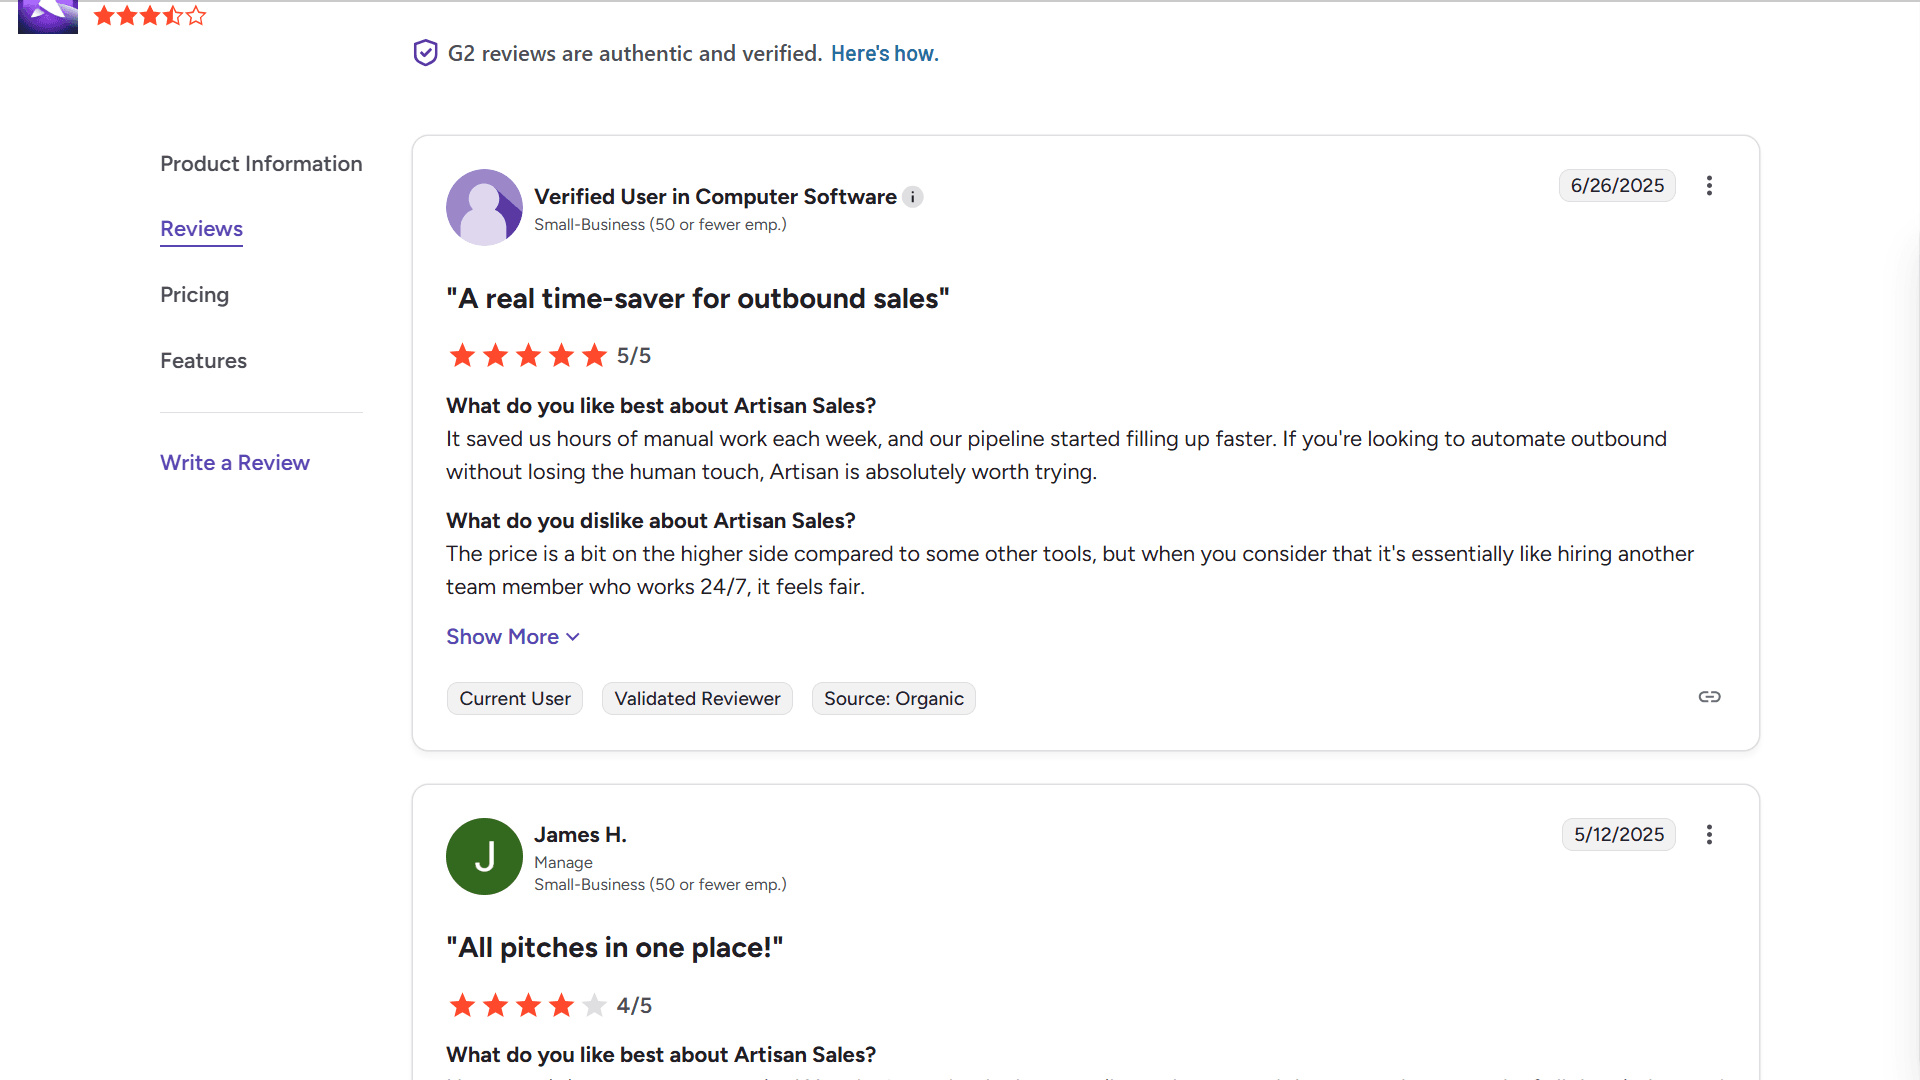The image size is (1920, 1080).
Task: Click the Source: Organic tag
Action: pyautogui.click(x=893, y=698)
